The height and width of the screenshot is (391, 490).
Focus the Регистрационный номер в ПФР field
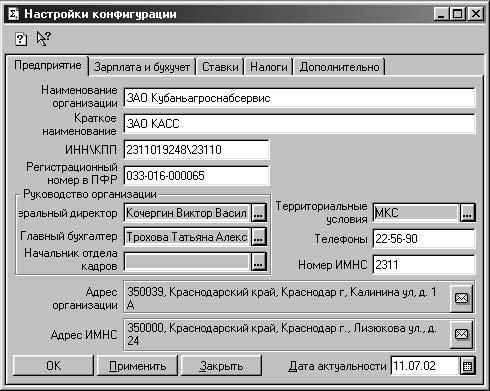196,175
